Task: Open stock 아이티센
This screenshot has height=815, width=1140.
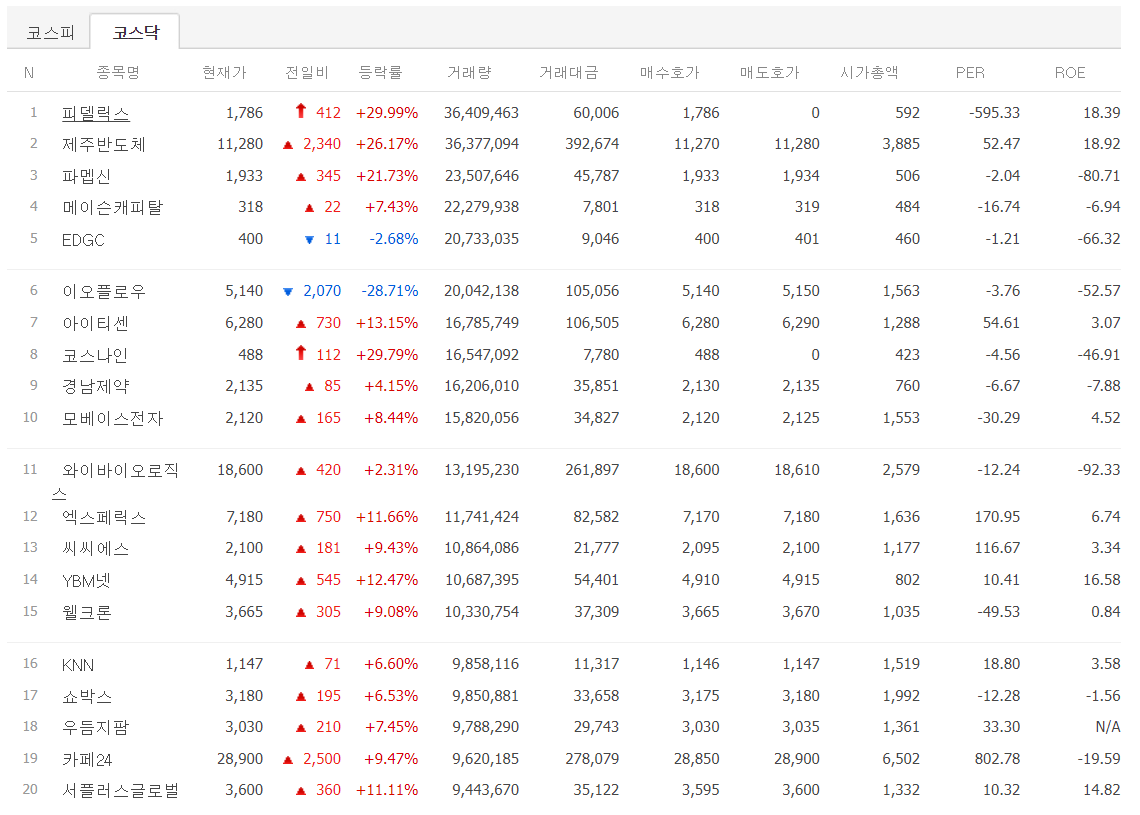Action: pos(96,323)
